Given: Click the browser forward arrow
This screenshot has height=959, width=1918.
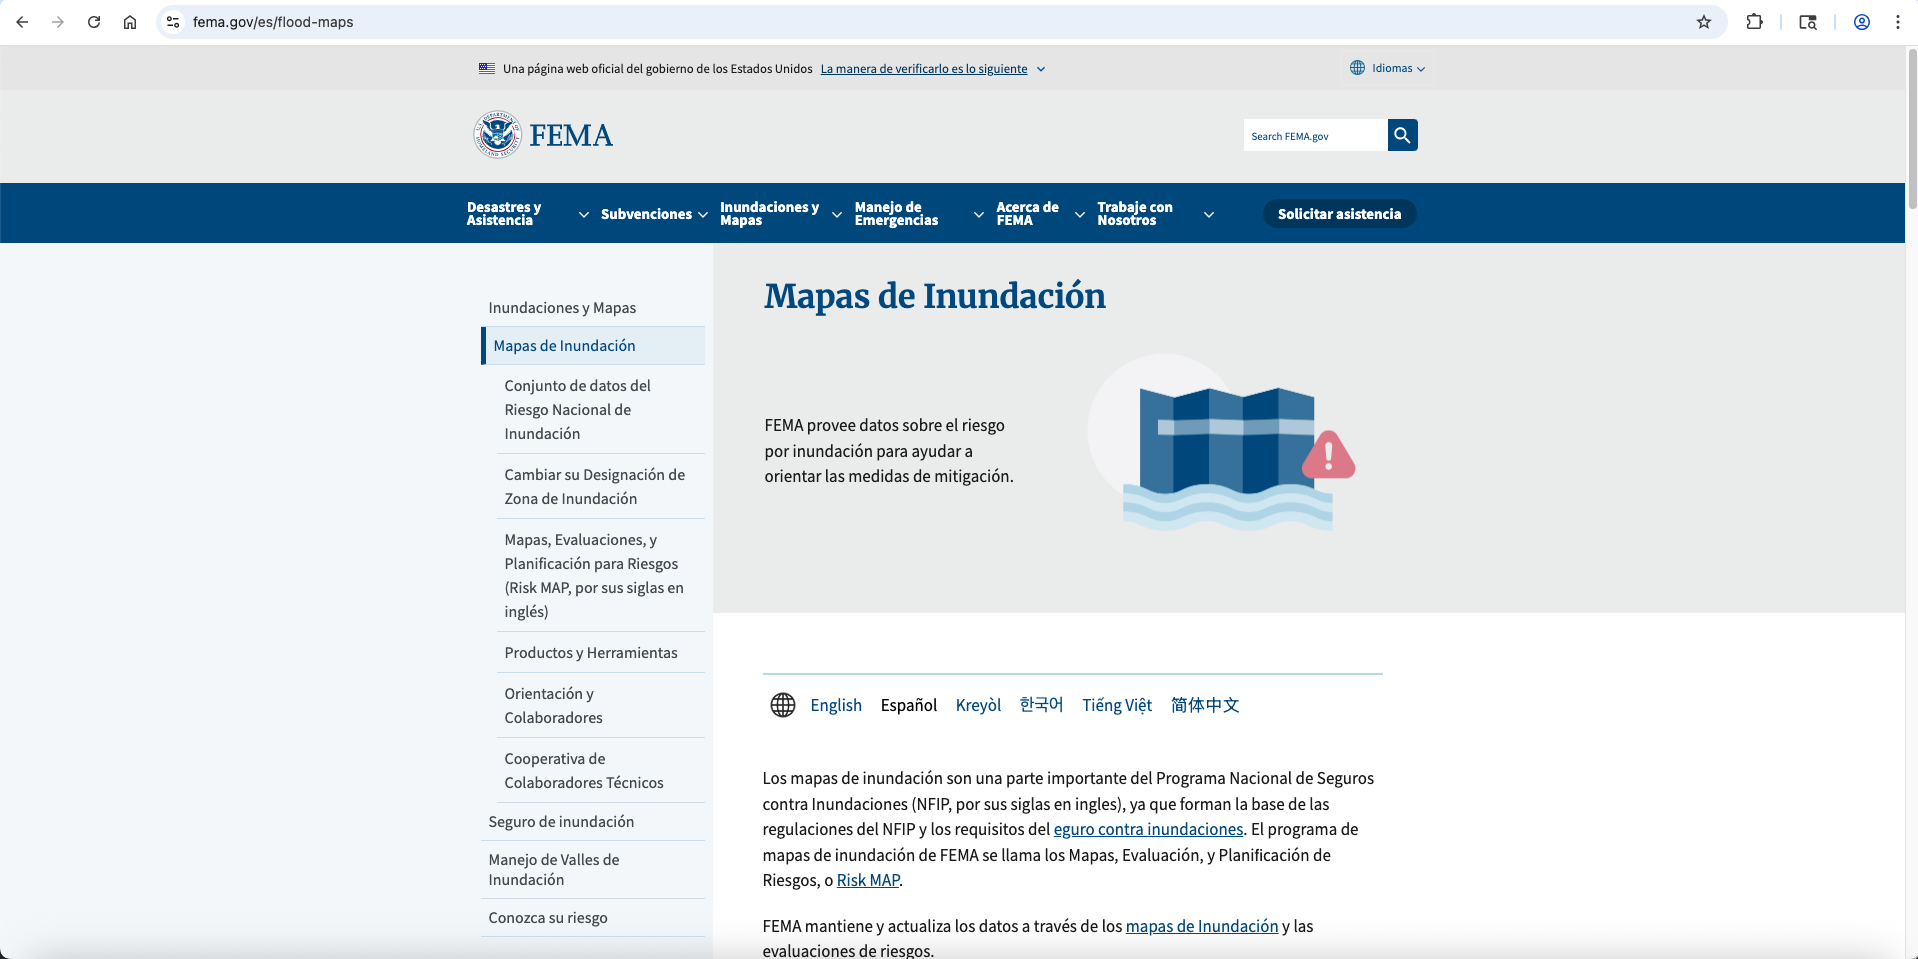Looking at the screenshot, I should [58, 22].
